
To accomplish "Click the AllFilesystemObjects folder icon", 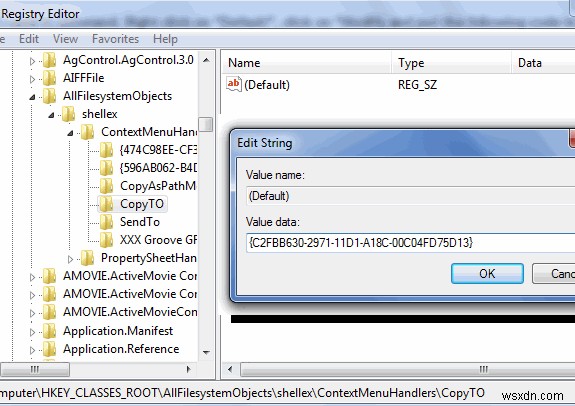I will (x=50, y=96).
